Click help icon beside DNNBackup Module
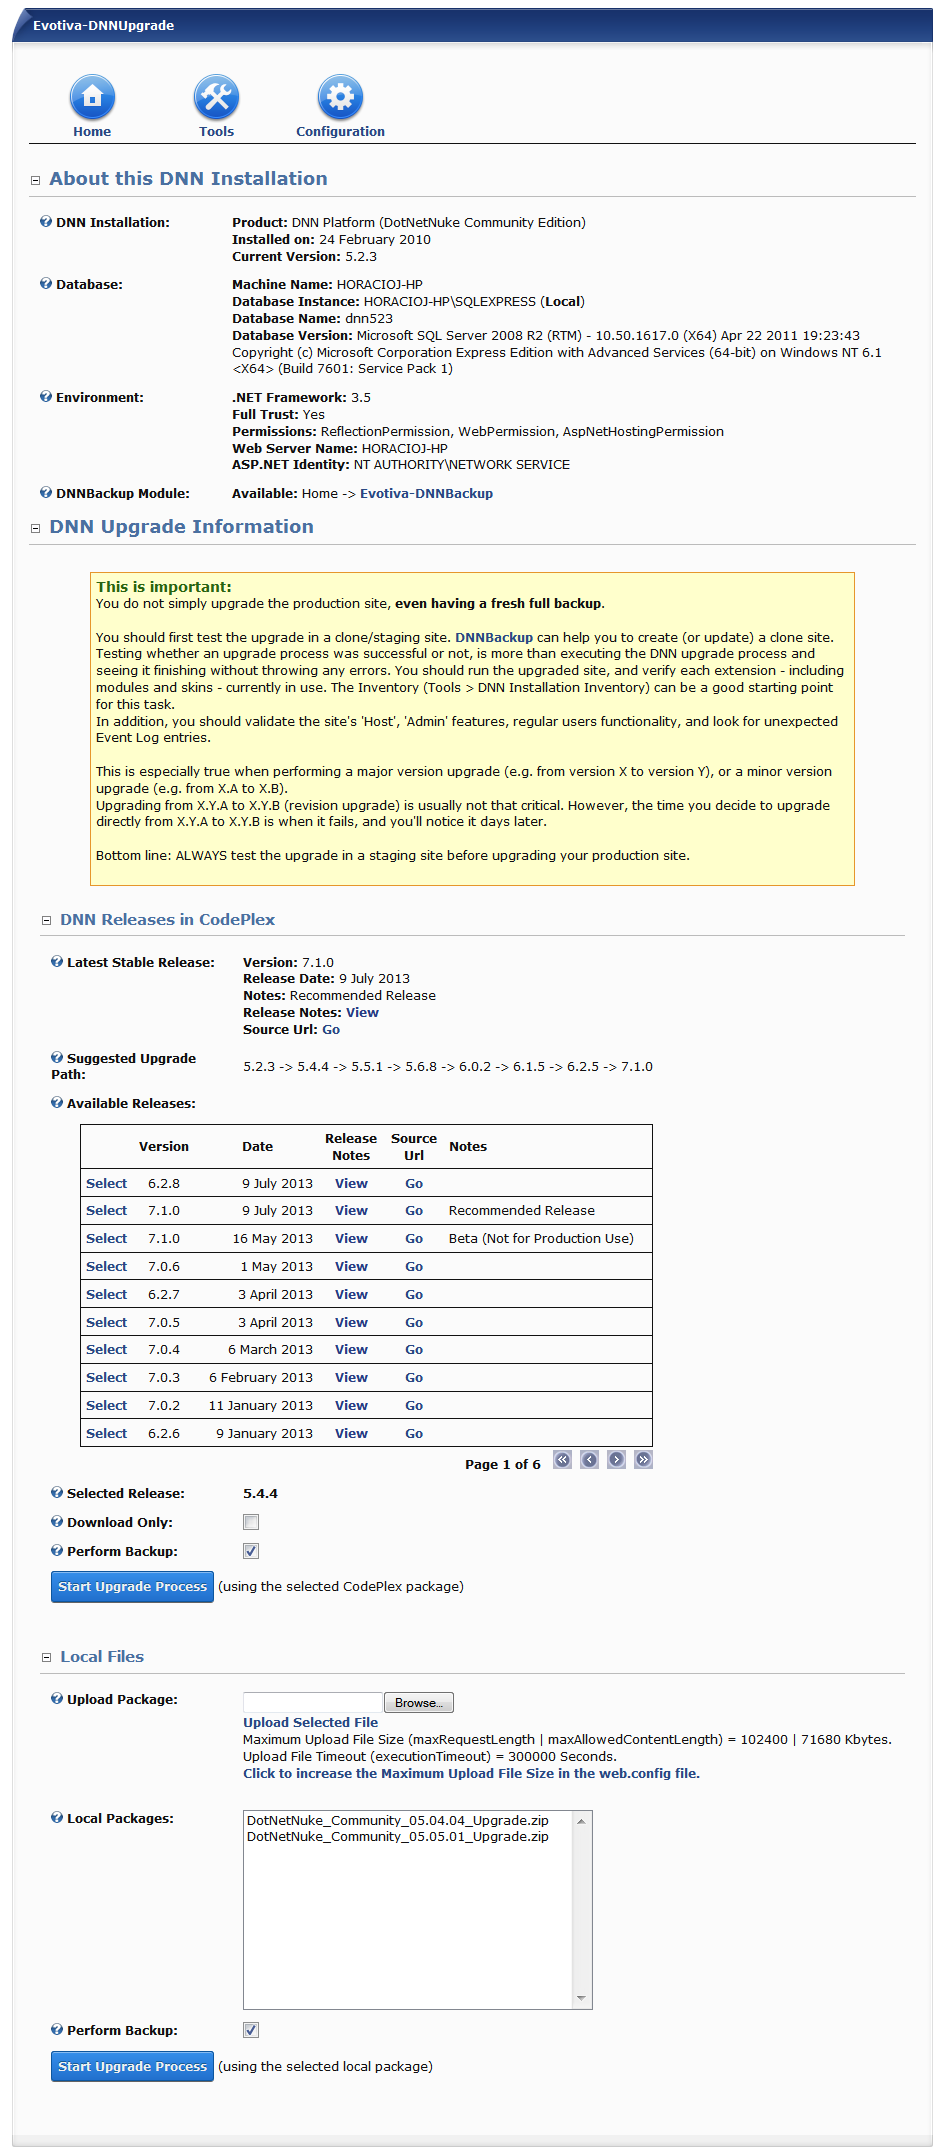 pos(46,493)
